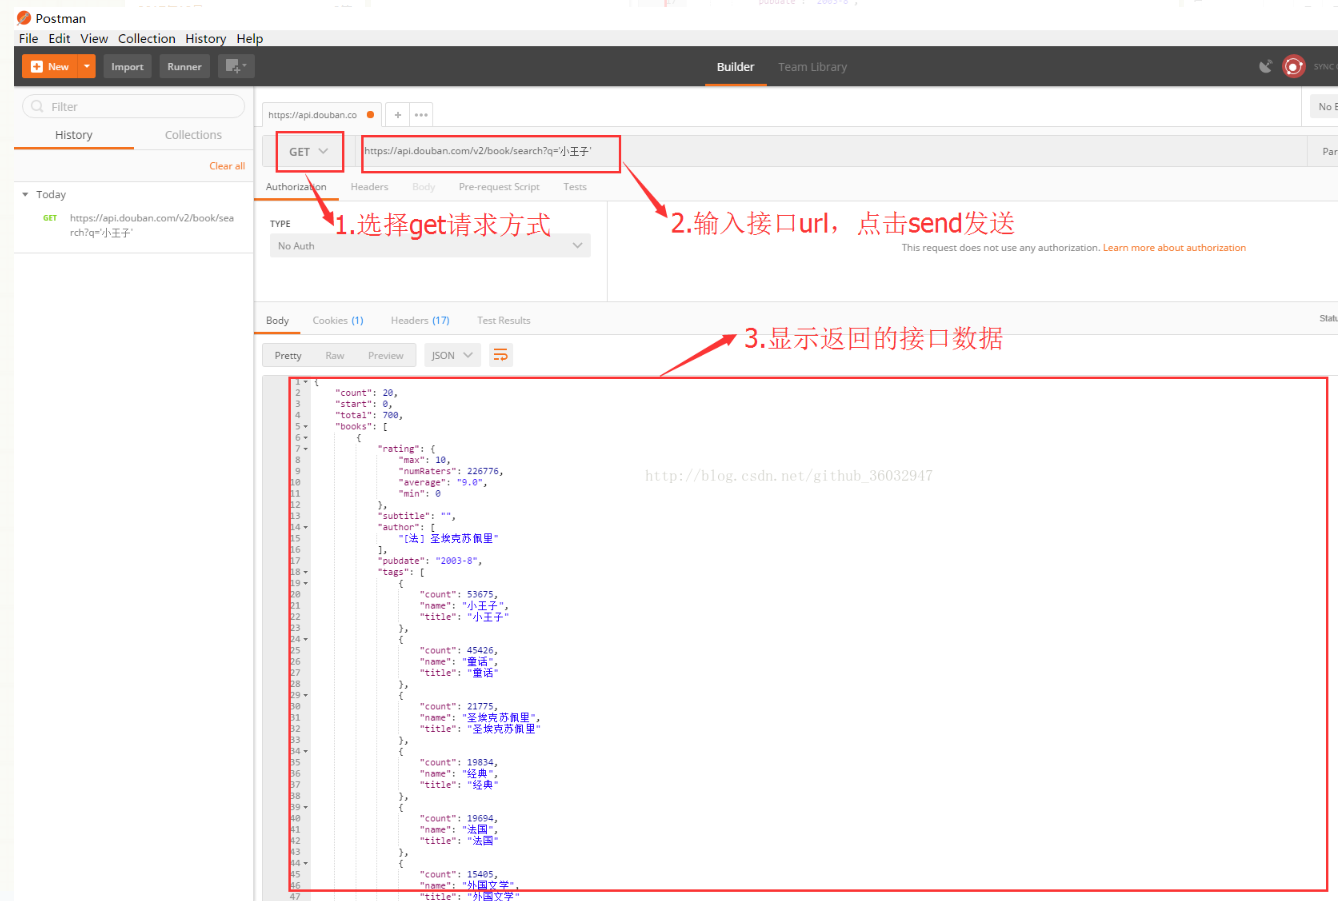1338x901 pixels.
Task: Switch to the Builder tab
Action: 735,67
